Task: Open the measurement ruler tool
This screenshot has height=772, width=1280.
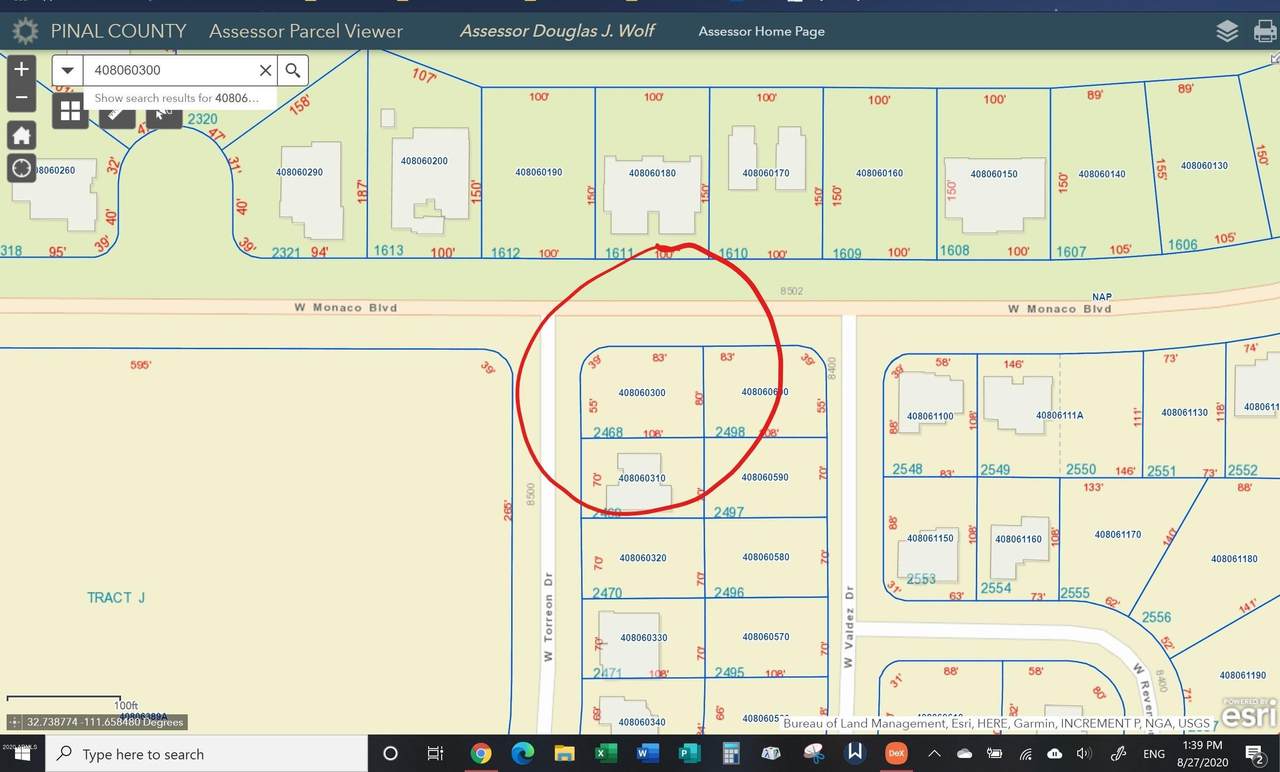Action: click(116, 115)
